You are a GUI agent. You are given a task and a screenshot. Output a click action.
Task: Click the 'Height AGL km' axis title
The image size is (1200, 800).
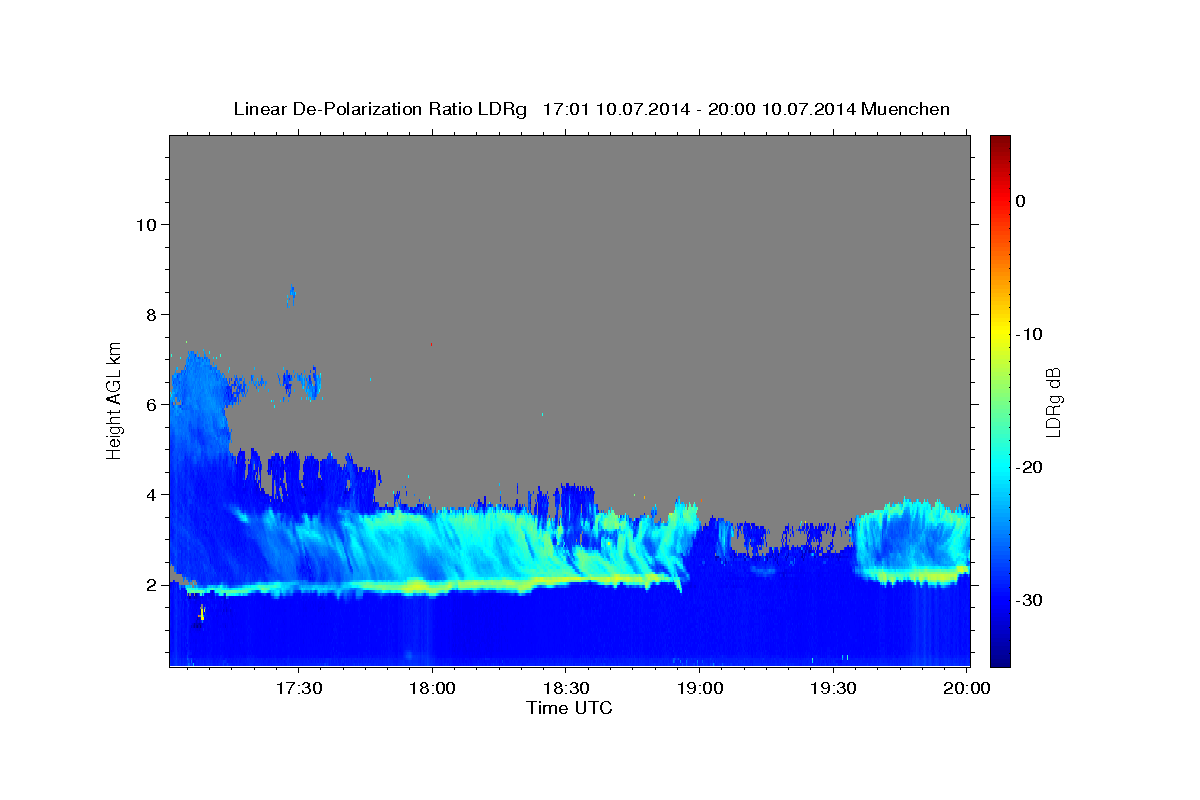[x=114, y=400]
